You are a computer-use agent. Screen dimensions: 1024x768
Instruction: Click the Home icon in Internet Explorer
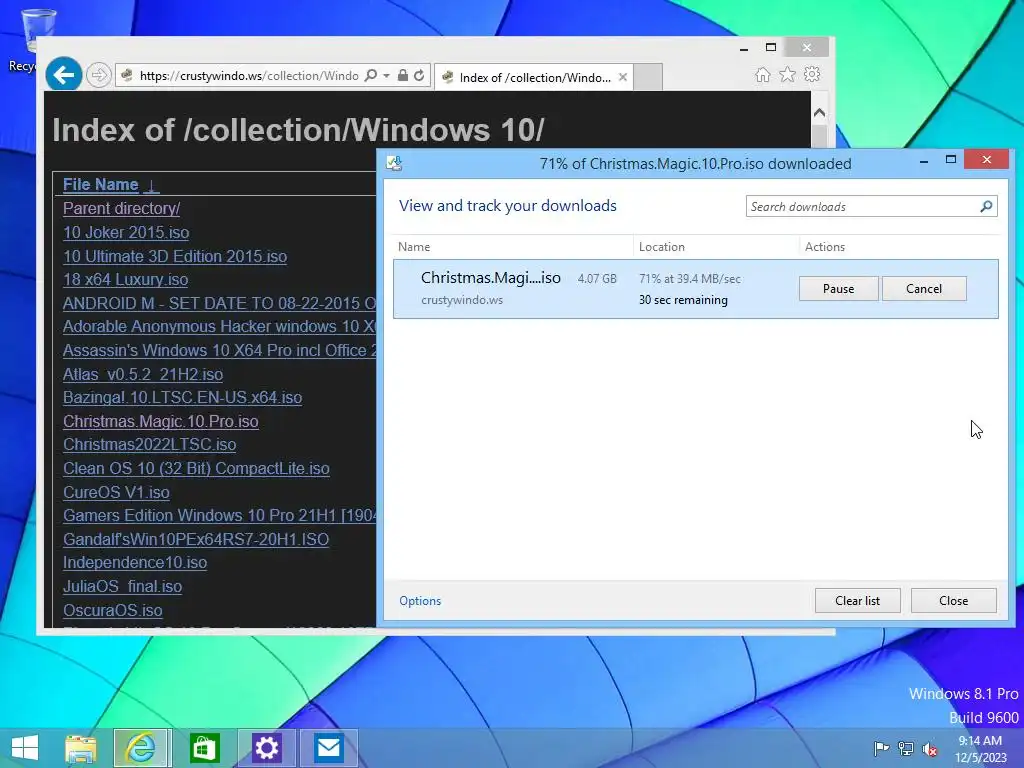click(x=762, y=74)
